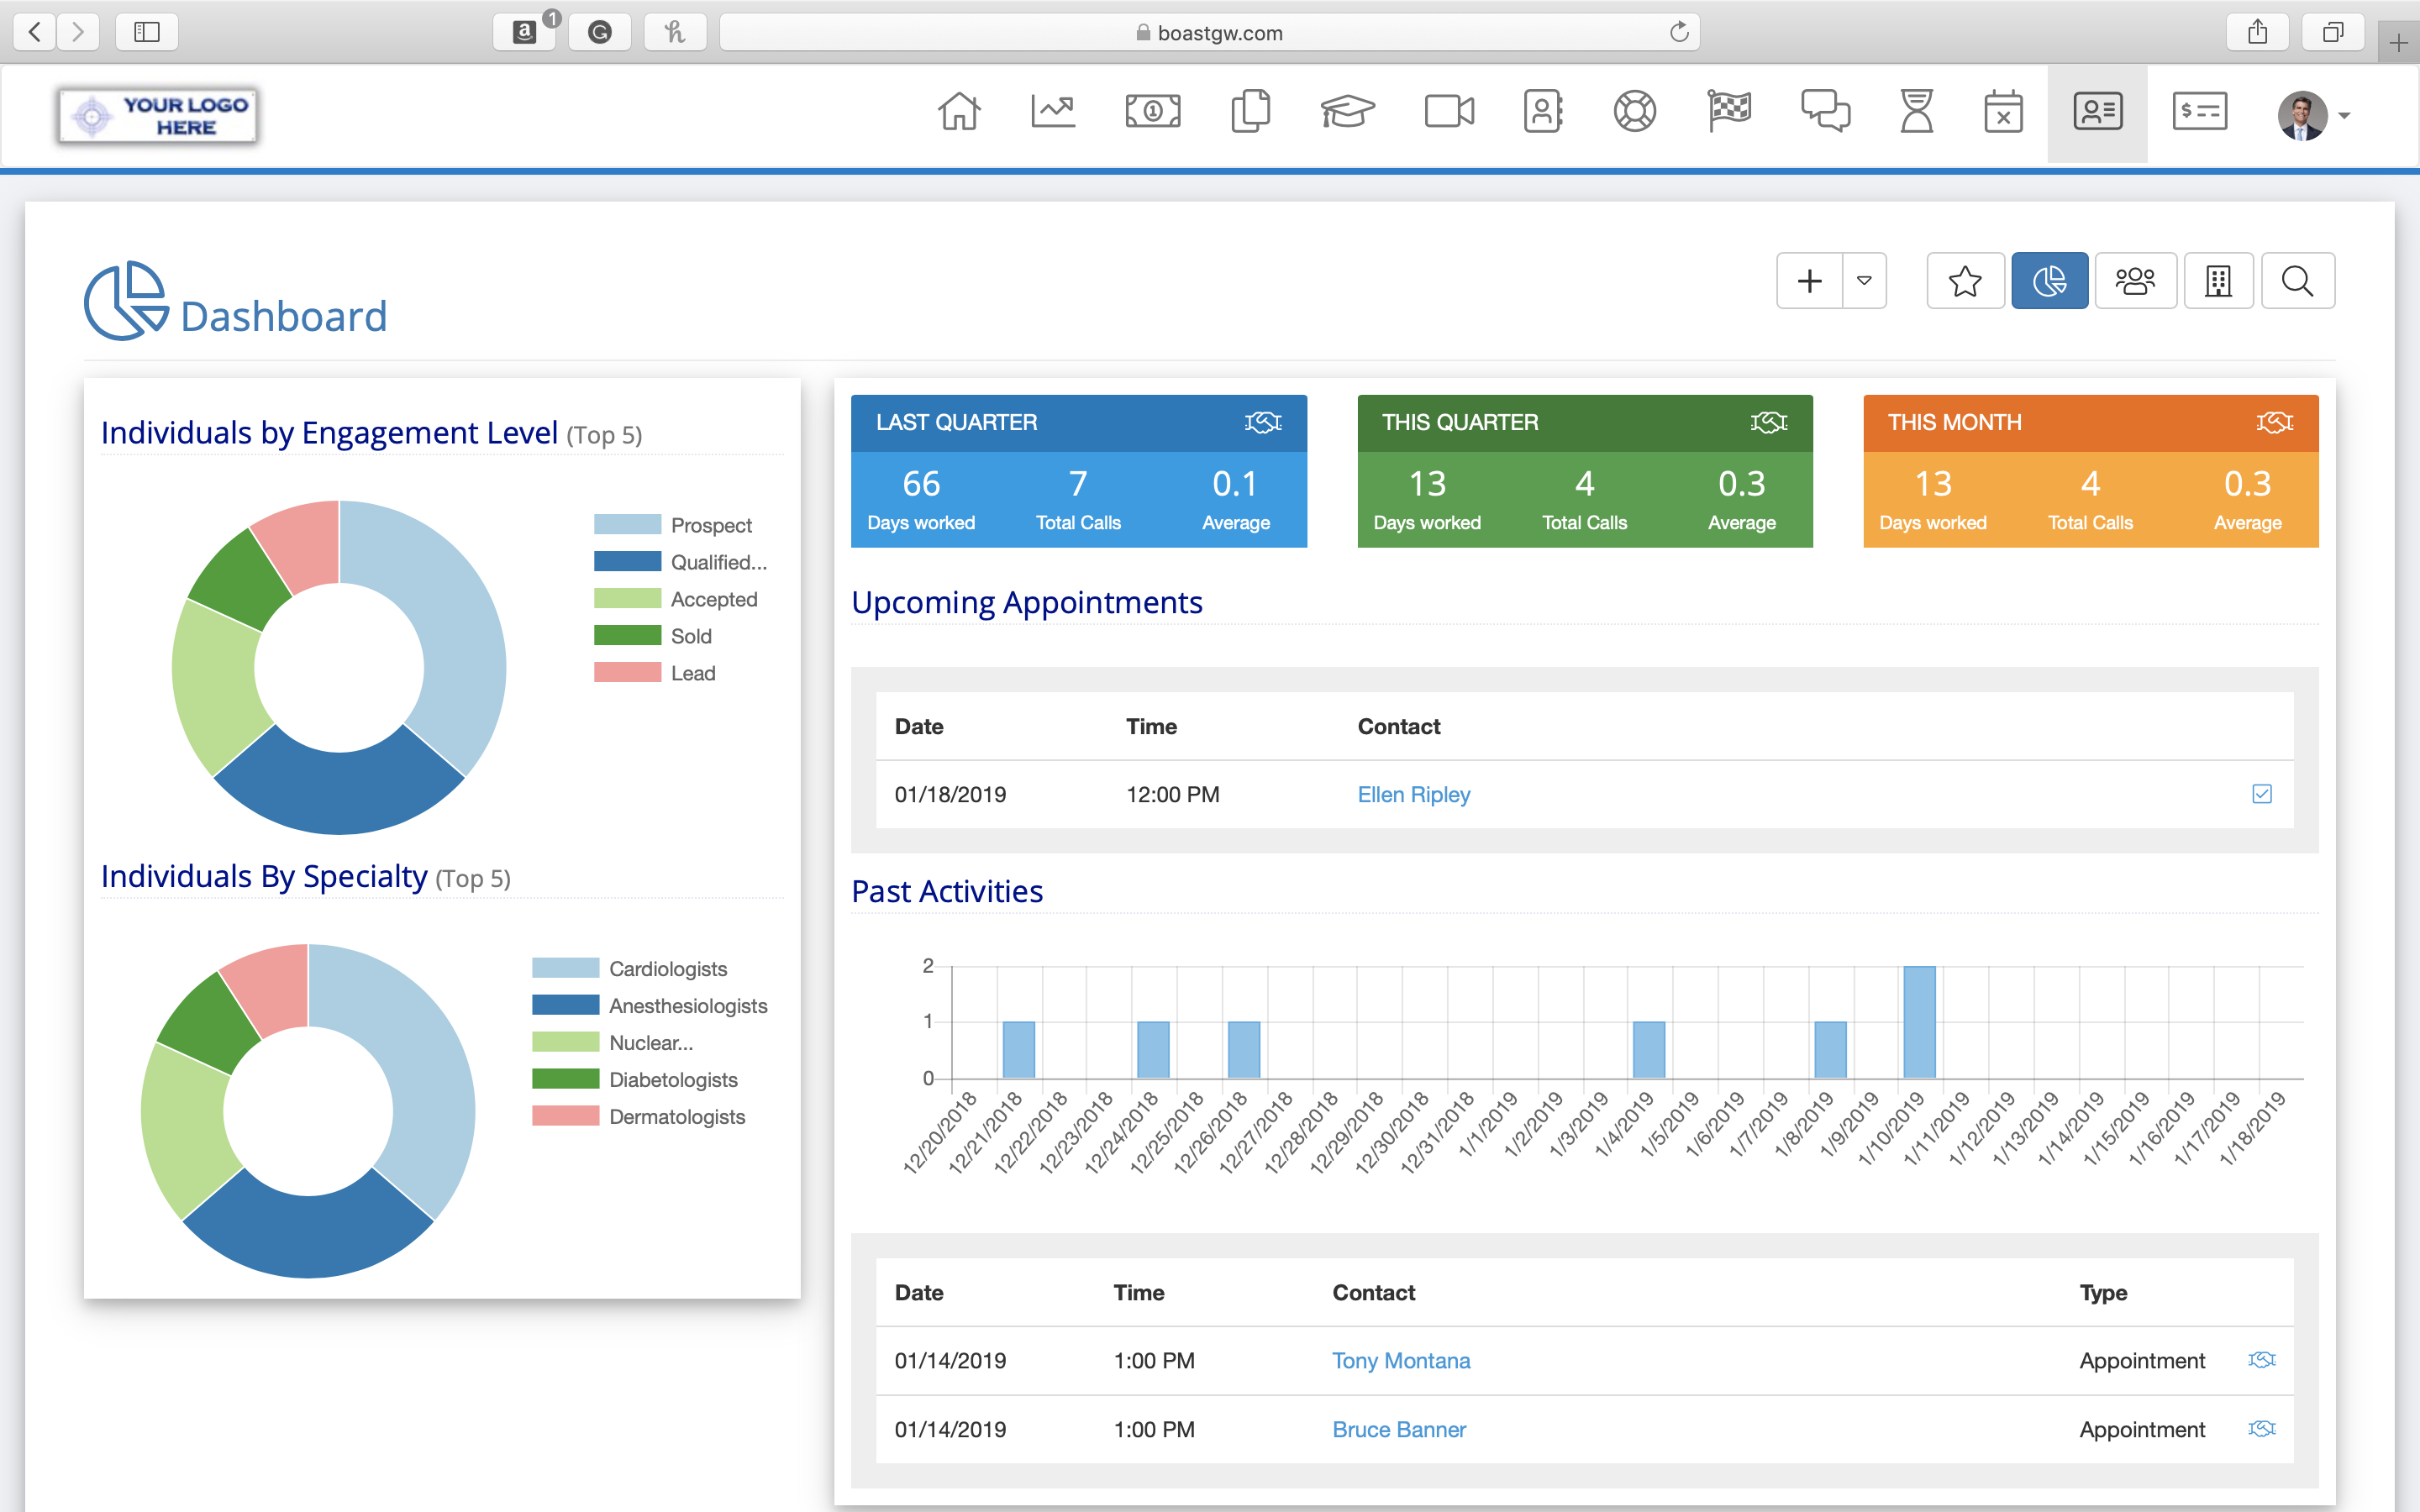Click the 1/10/2019 bar in Past Activities
The width and height of the screenshot is (2420, 1512).
(x=1919, y=1022)
